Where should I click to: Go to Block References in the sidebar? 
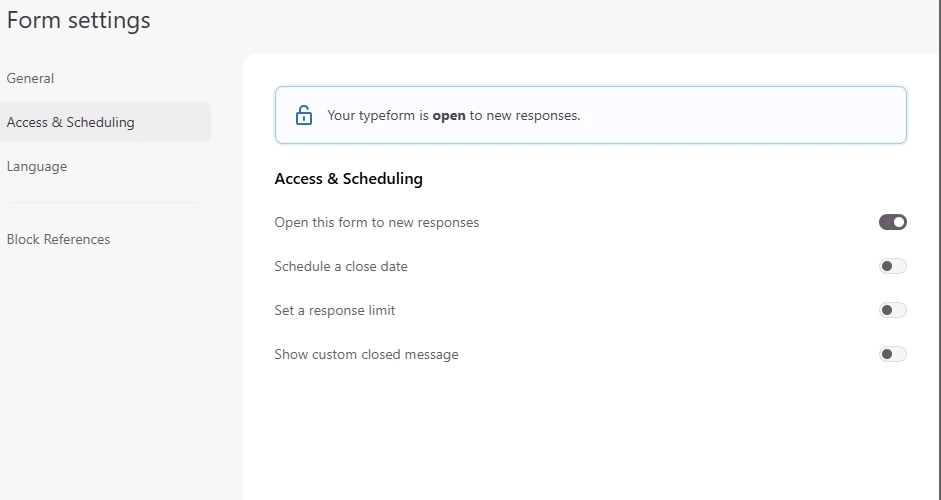(58, 239)
